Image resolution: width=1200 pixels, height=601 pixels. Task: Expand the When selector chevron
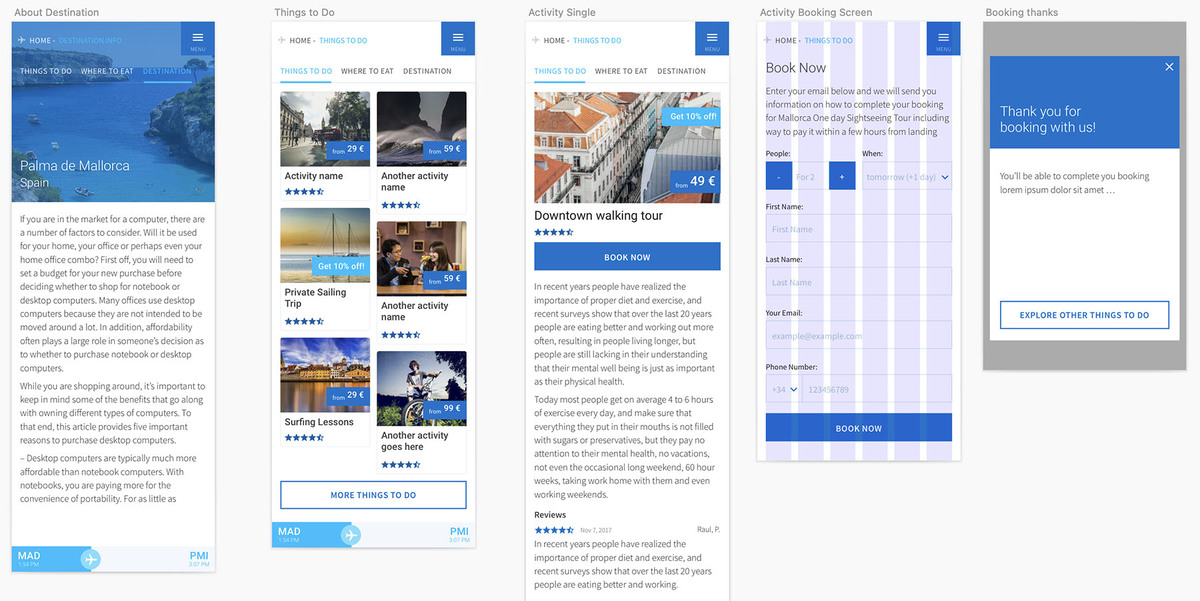click(944, 175)
